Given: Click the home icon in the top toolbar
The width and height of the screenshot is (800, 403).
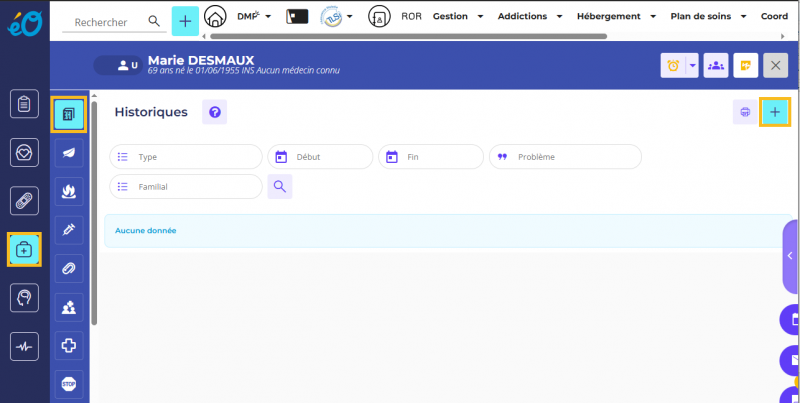Looking at the screenshot, I should tap(215, 17).
